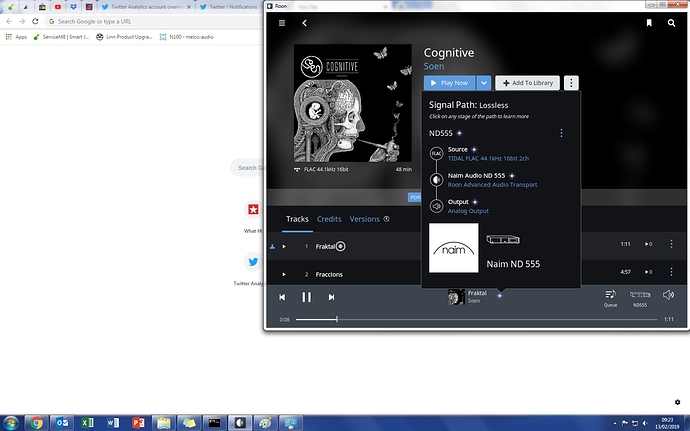Open the volume speaker control
Viewport: 690px width, 431px height.
point(668,295)
